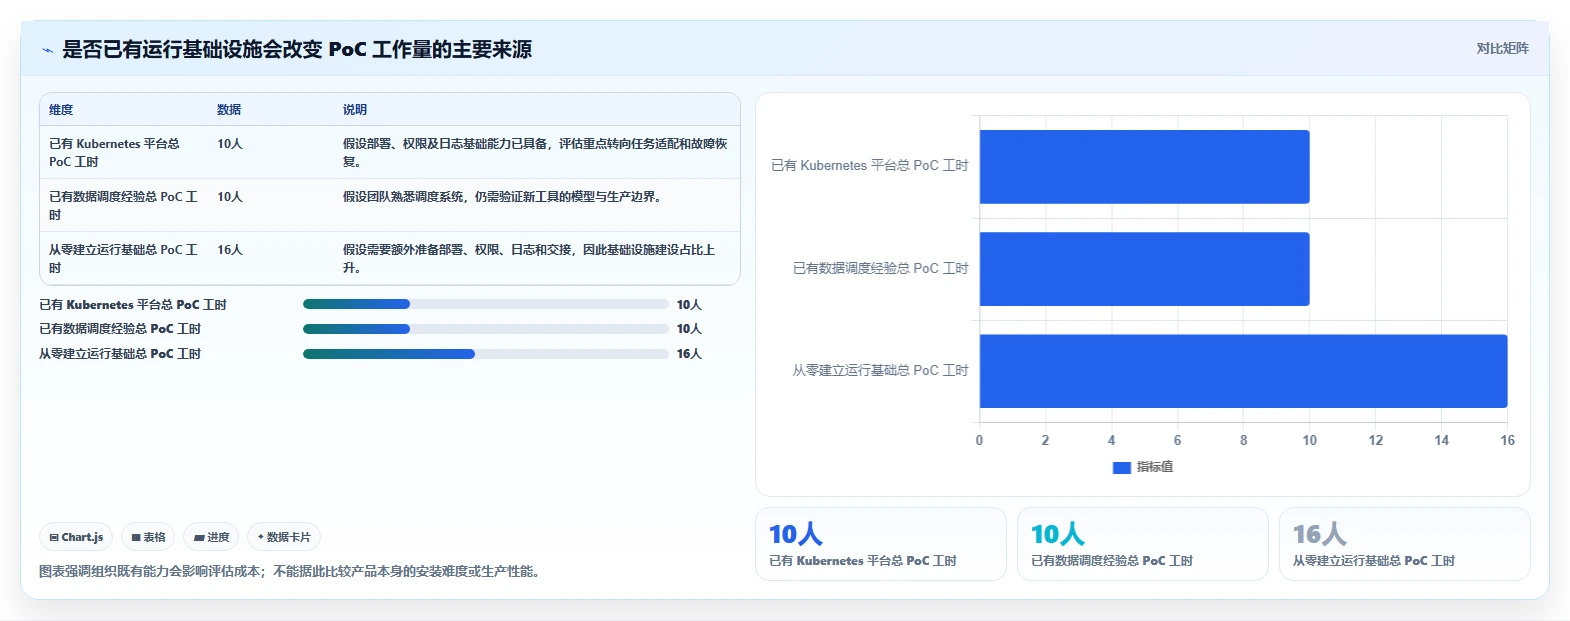Click the footnote starting 图表强调组织既有能力
This screenshot has width=1570, height=621.
[289, 572]
